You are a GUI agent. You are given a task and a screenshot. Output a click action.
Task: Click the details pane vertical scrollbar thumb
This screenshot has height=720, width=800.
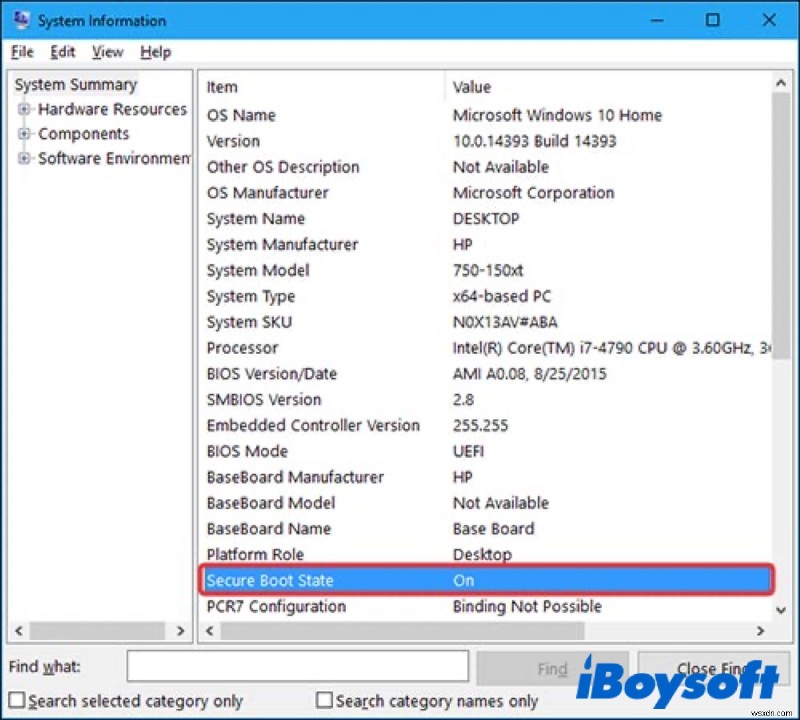click(781, 227)
